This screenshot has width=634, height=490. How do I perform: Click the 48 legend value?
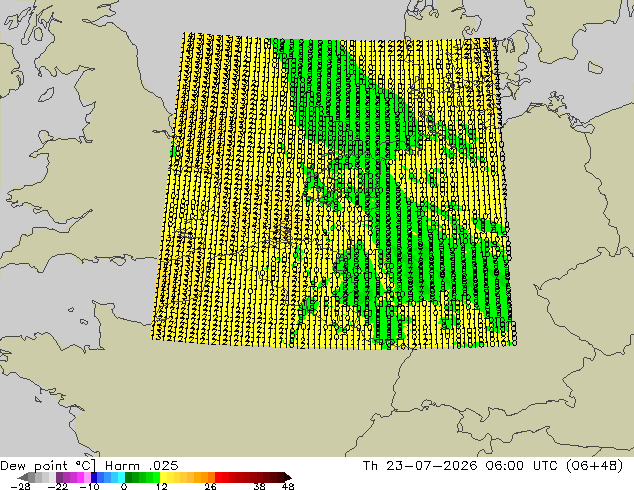(x=288, y=486)
